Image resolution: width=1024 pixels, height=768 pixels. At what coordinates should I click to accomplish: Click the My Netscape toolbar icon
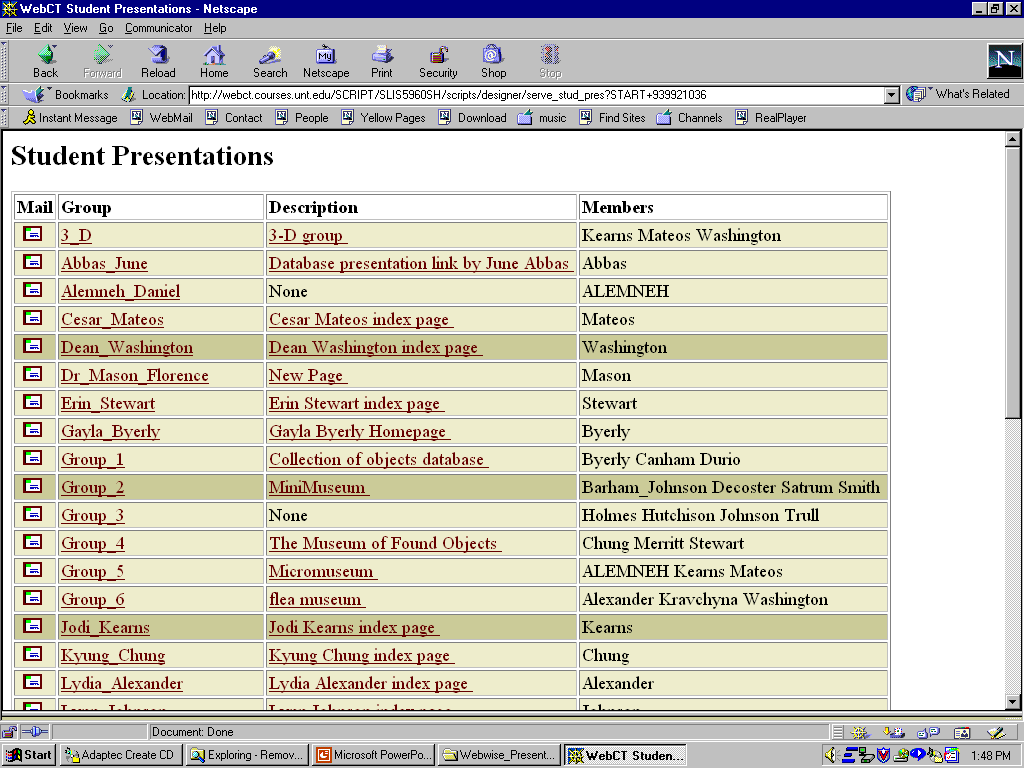coord(326,60)
